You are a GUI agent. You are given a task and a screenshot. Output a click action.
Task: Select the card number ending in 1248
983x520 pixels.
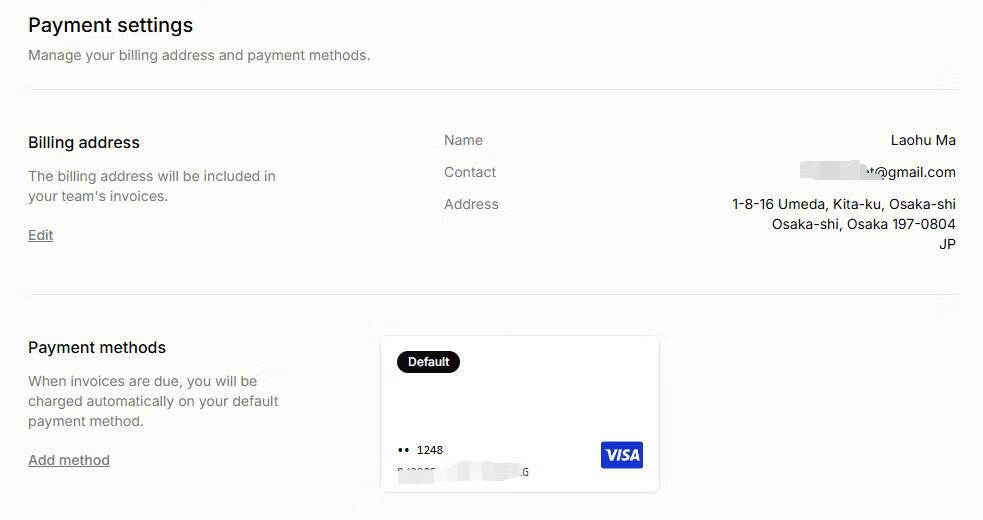point(421,450)
